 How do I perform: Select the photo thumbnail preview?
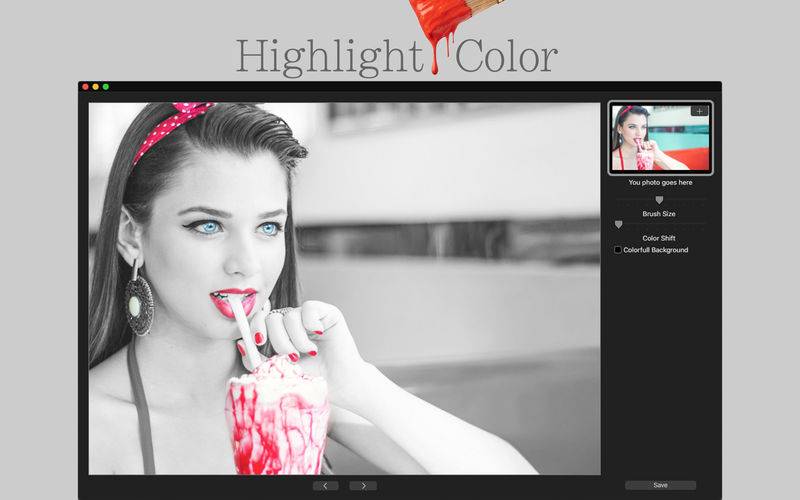(660, 138)
